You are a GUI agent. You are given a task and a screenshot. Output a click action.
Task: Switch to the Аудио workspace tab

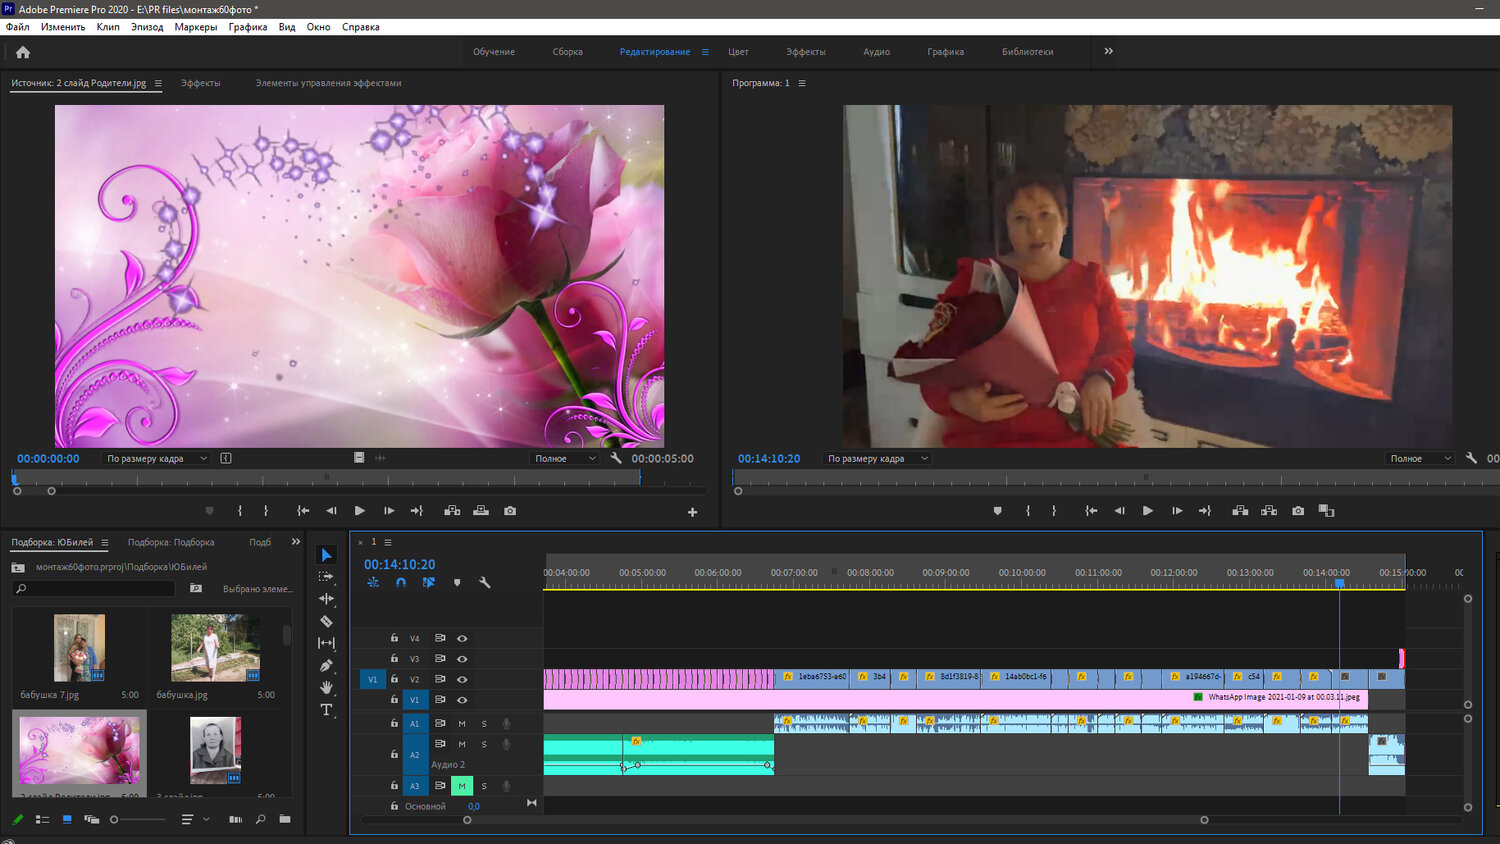[x=877, y=52]
